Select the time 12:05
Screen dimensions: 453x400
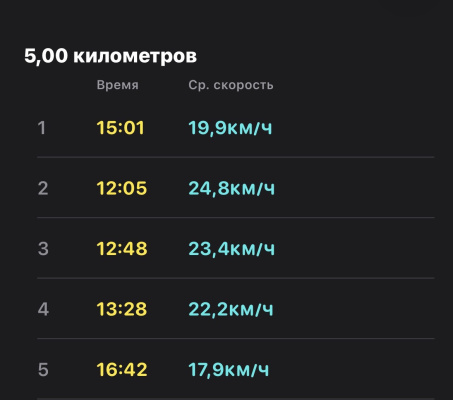click(x=122, y=188)
